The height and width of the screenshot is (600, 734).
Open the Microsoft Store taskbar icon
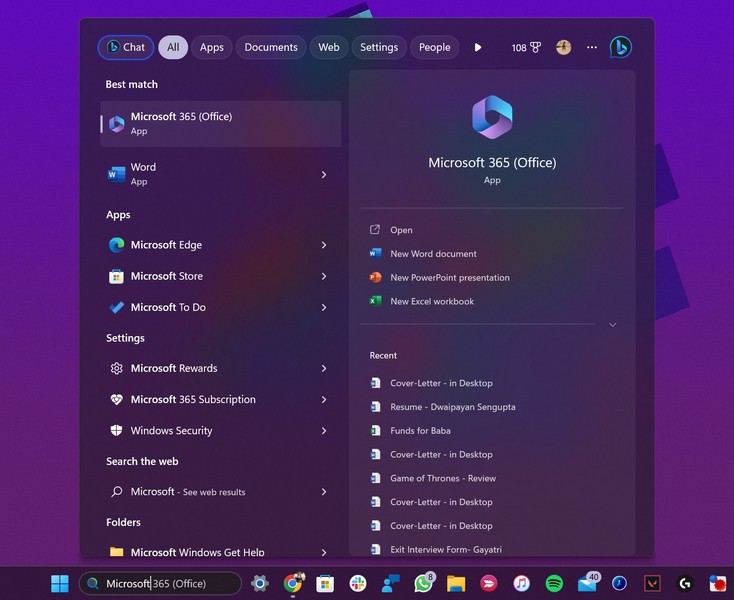324,583
